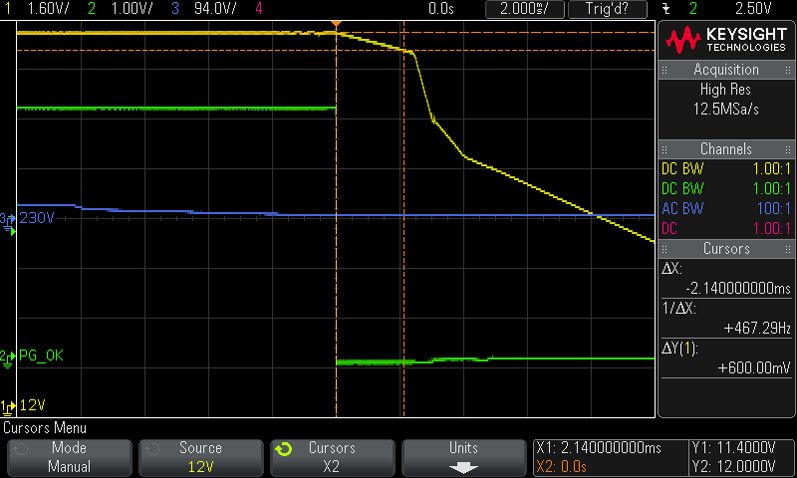Click the drag handle left of Cursors header
The image size is (797, 478).
coord(664,249)
